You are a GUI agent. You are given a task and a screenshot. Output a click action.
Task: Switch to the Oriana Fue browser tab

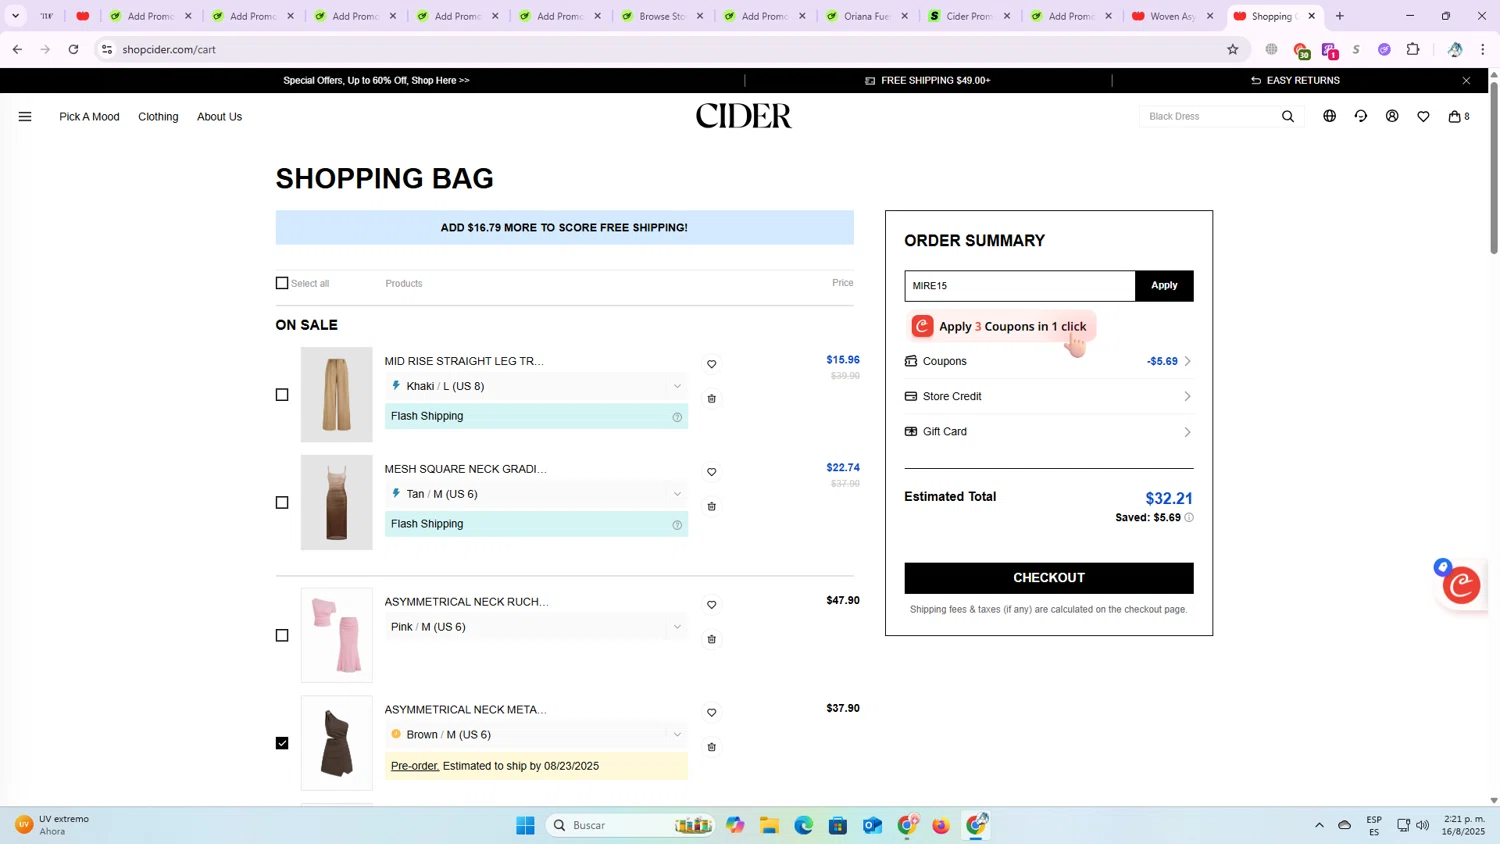pos(866,16)
